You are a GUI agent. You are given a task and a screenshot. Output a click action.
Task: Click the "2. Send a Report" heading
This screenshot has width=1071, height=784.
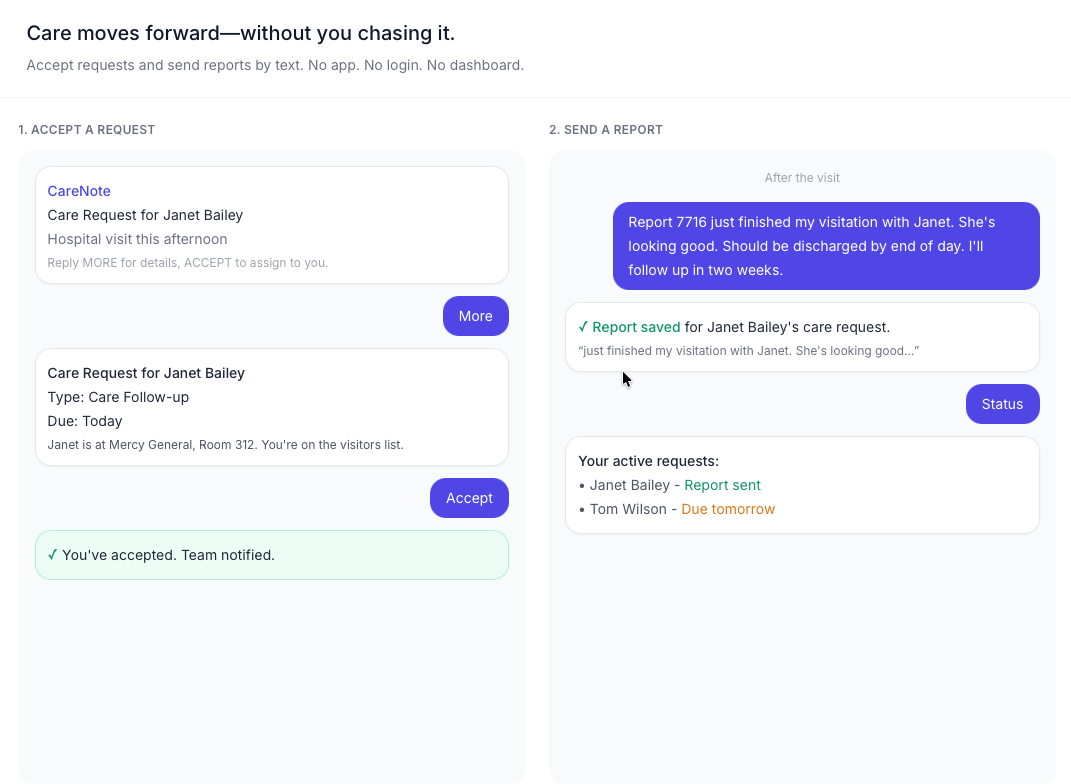606,130
